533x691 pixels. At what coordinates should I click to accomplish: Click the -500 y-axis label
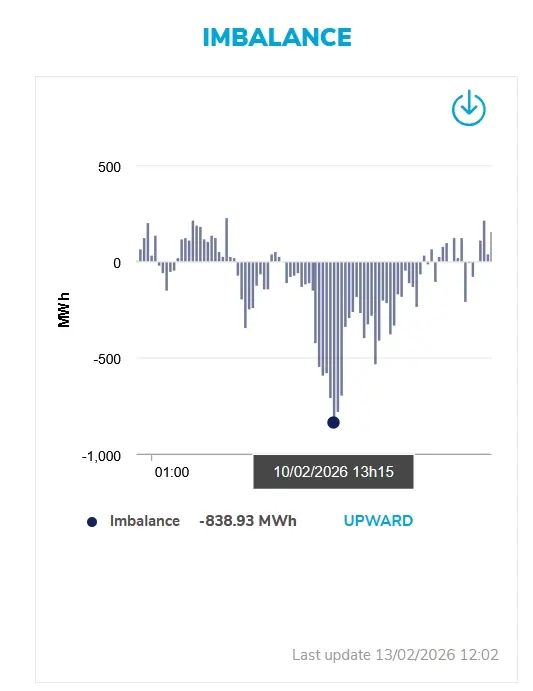(107, 359)
